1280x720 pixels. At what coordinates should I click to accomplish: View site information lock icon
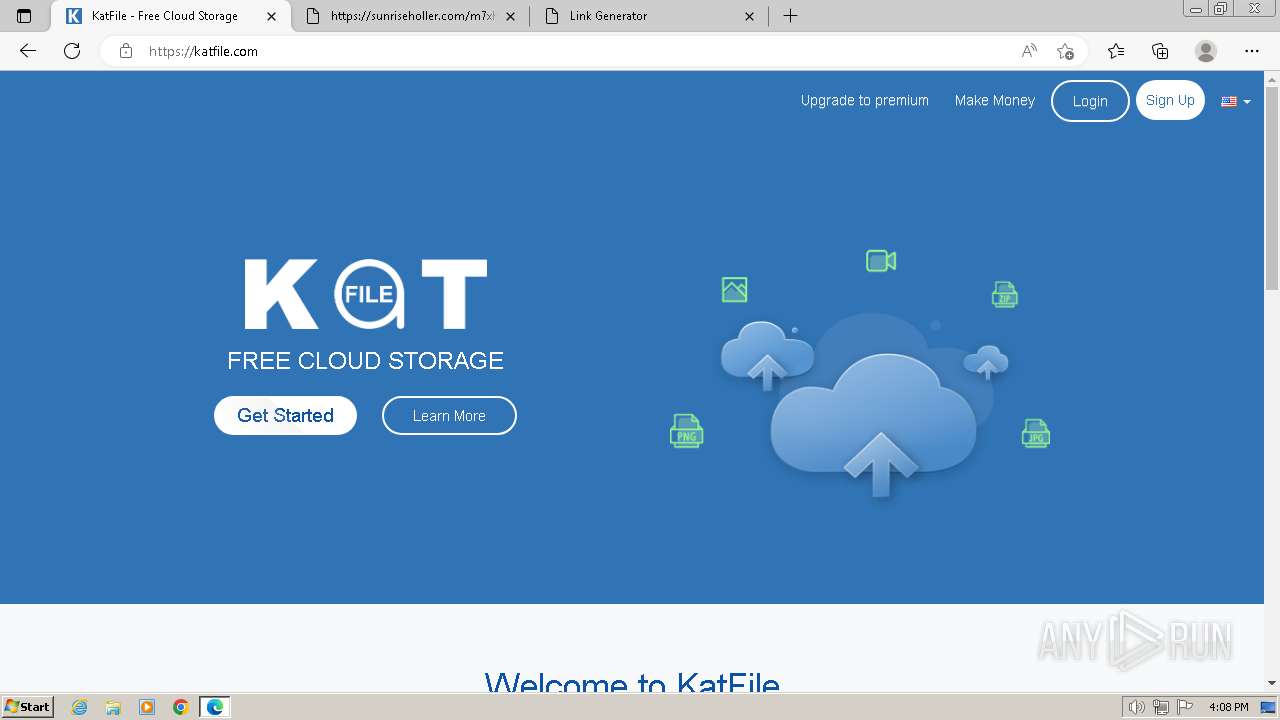(x=126, y=51)
